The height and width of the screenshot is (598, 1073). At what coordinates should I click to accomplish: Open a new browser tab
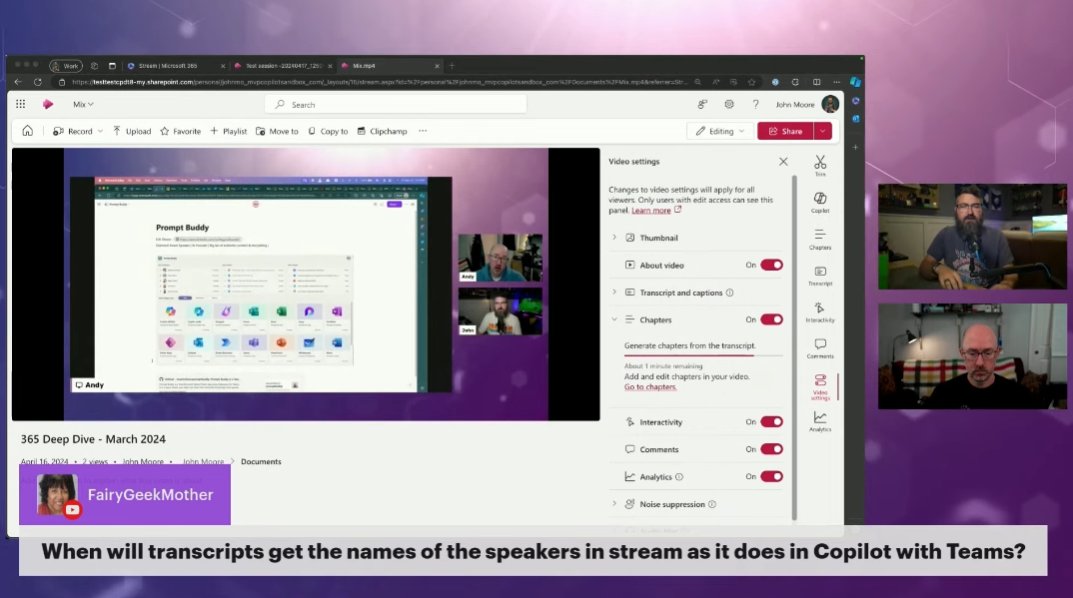(x=452, y=66)
